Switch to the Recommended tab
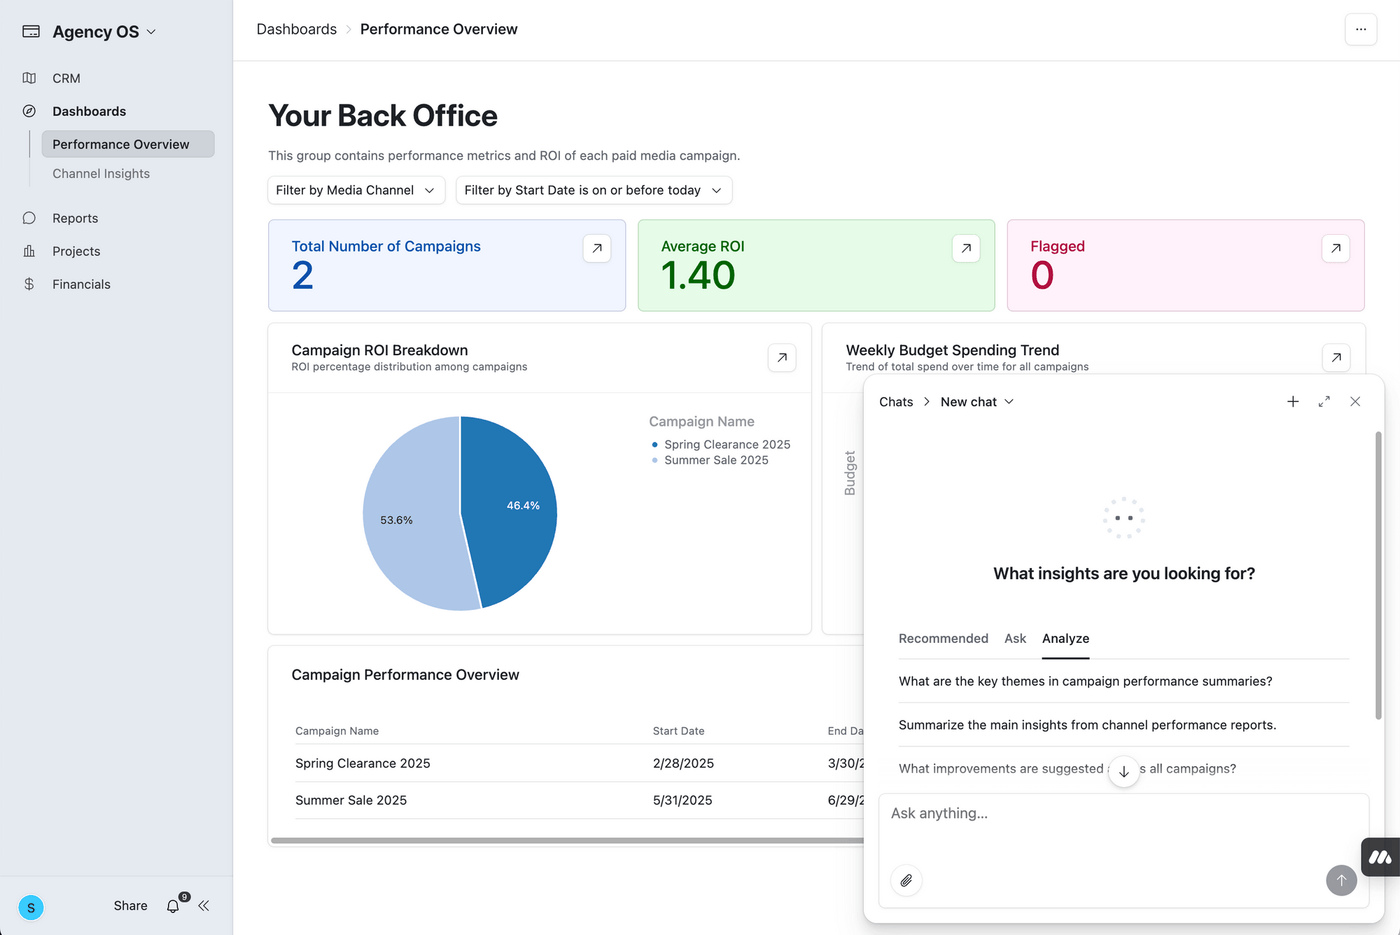Screen dimensions: 1400x935 click(943, 638)
